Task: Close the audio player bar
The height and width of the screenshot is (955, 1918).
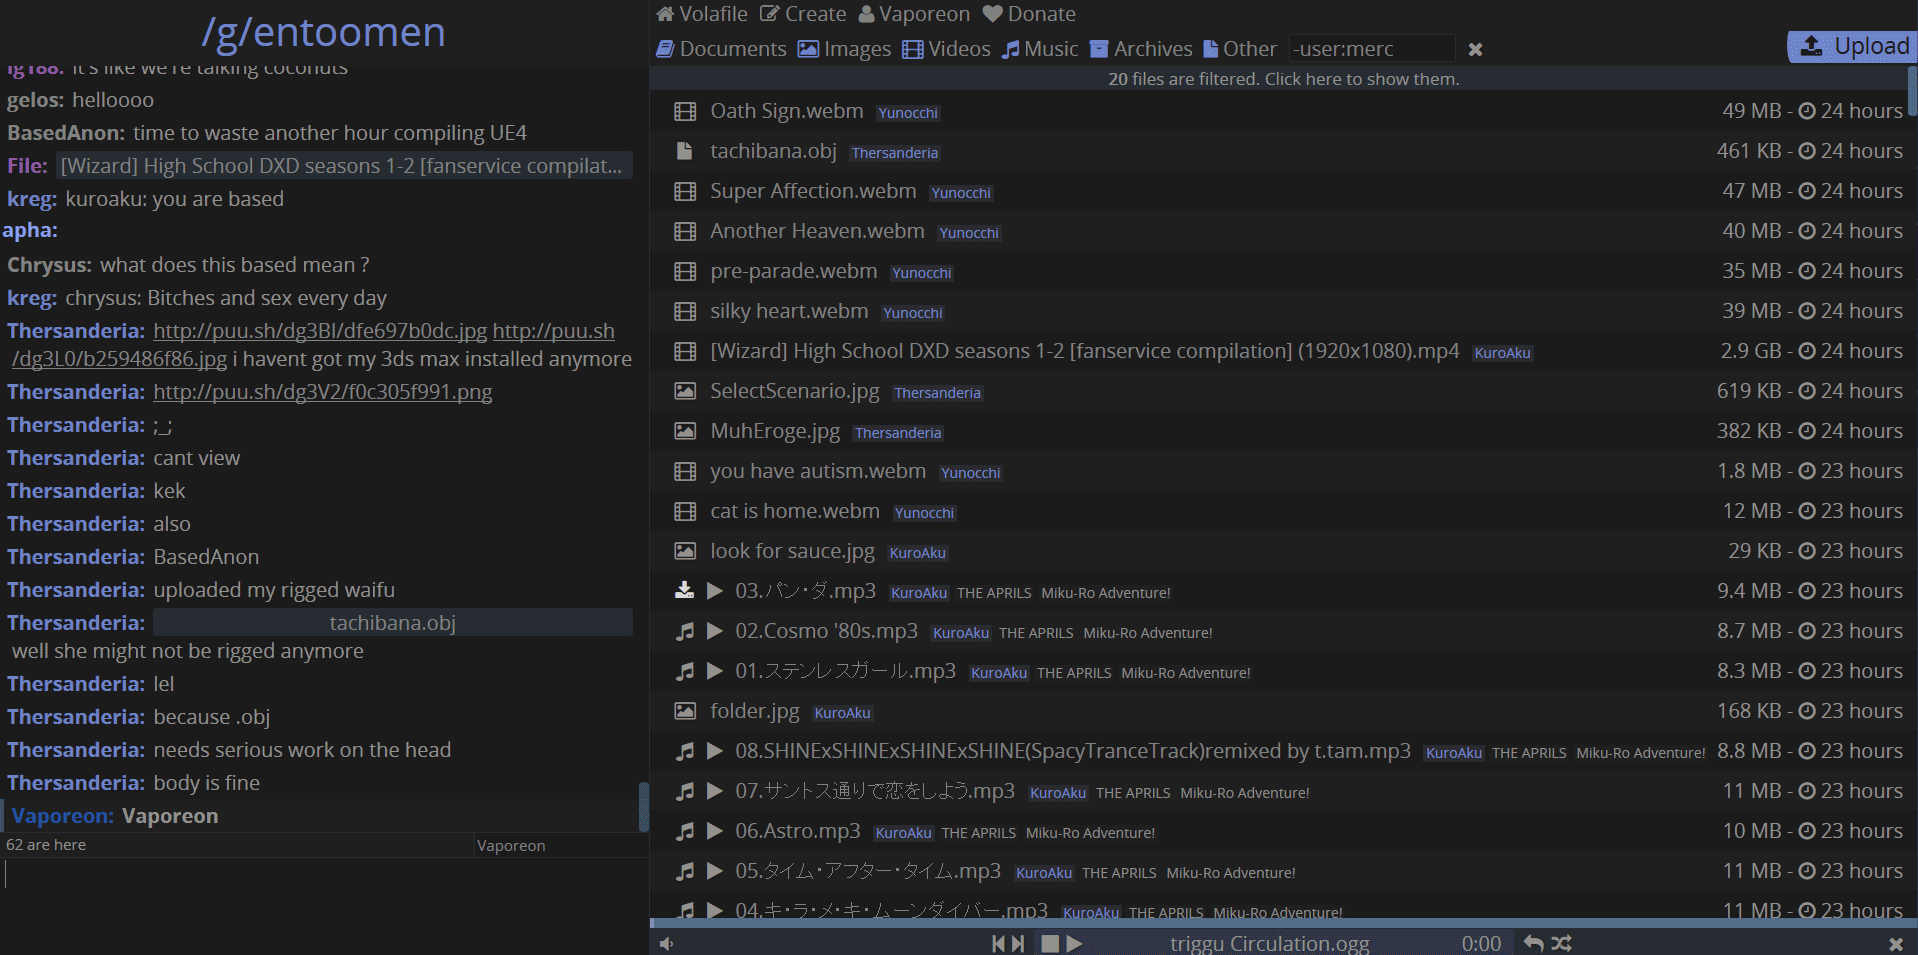Action: pos(1895,944)
